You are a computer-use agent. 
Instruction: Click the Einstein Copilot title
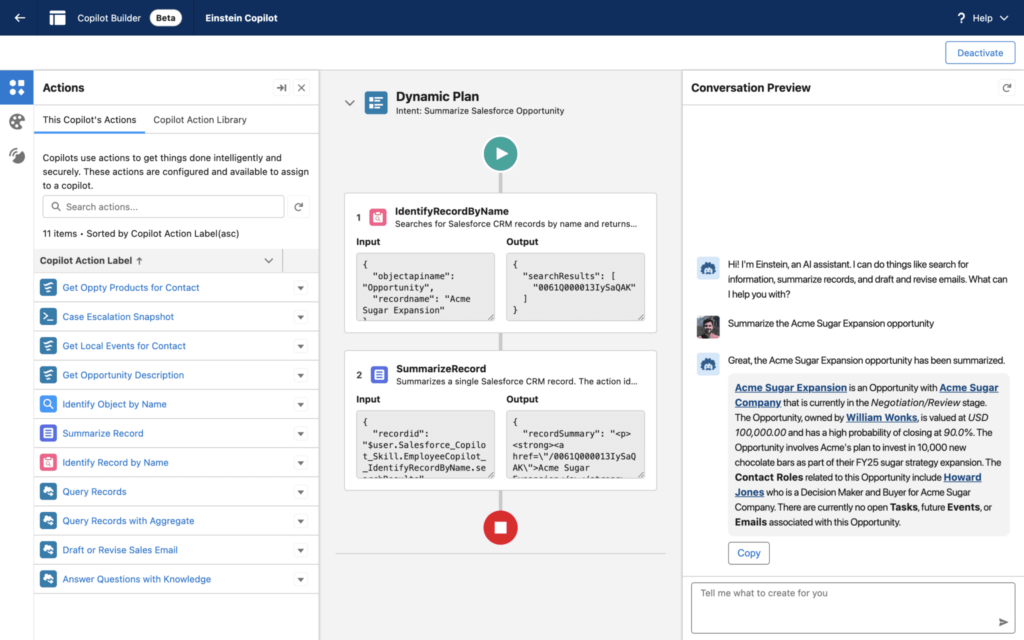click(x=241, y=18)
